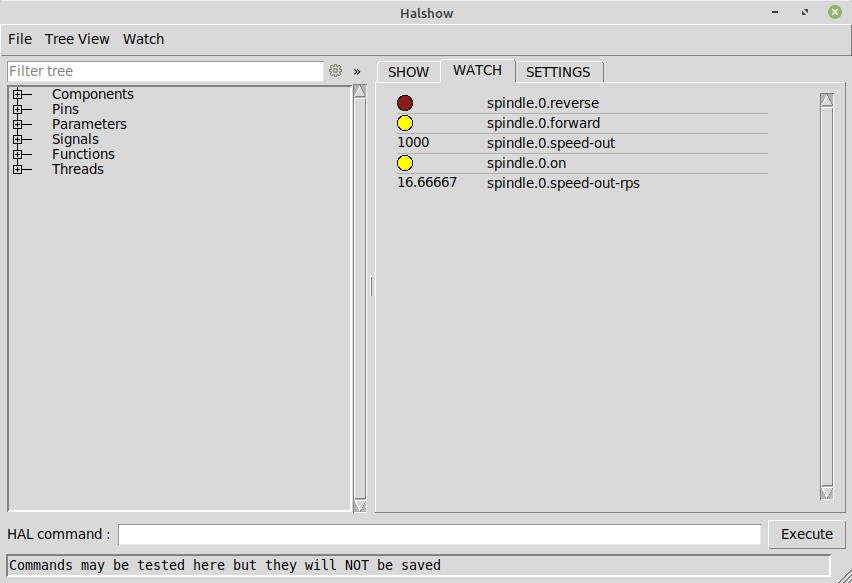
Task: Focus the Filter tree input field
Action: (x=166, y=71)
